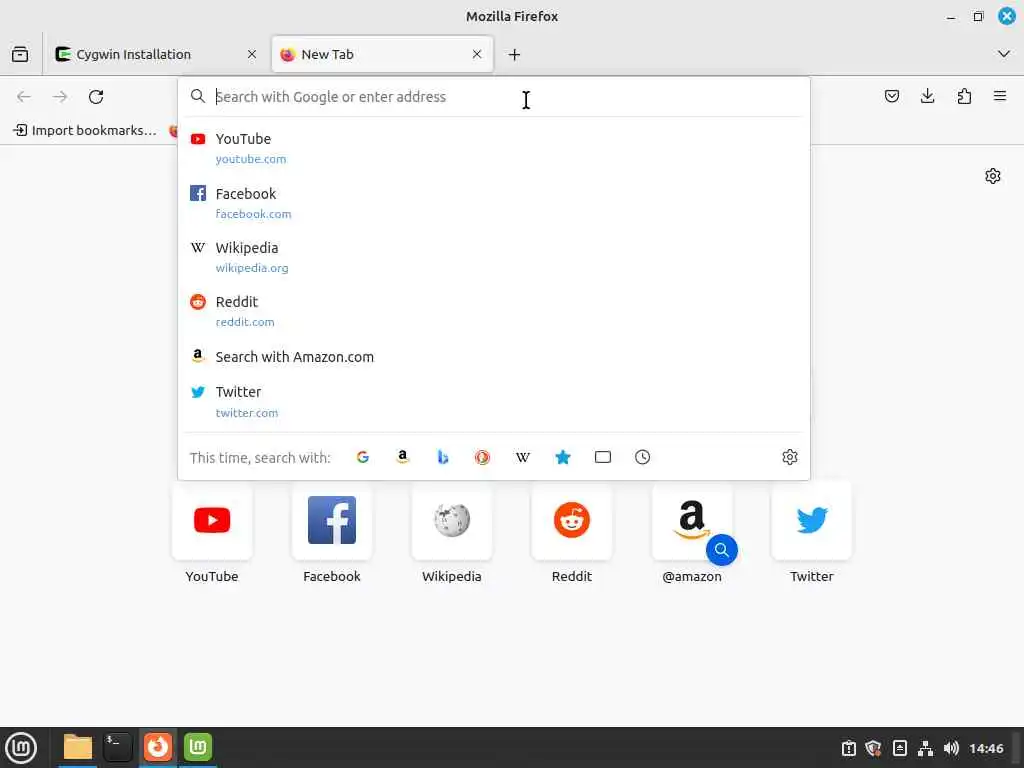The height and width of the screenshot is (768, 1024).
Task: Select the New Tab tab
Action: click(382, 54)
